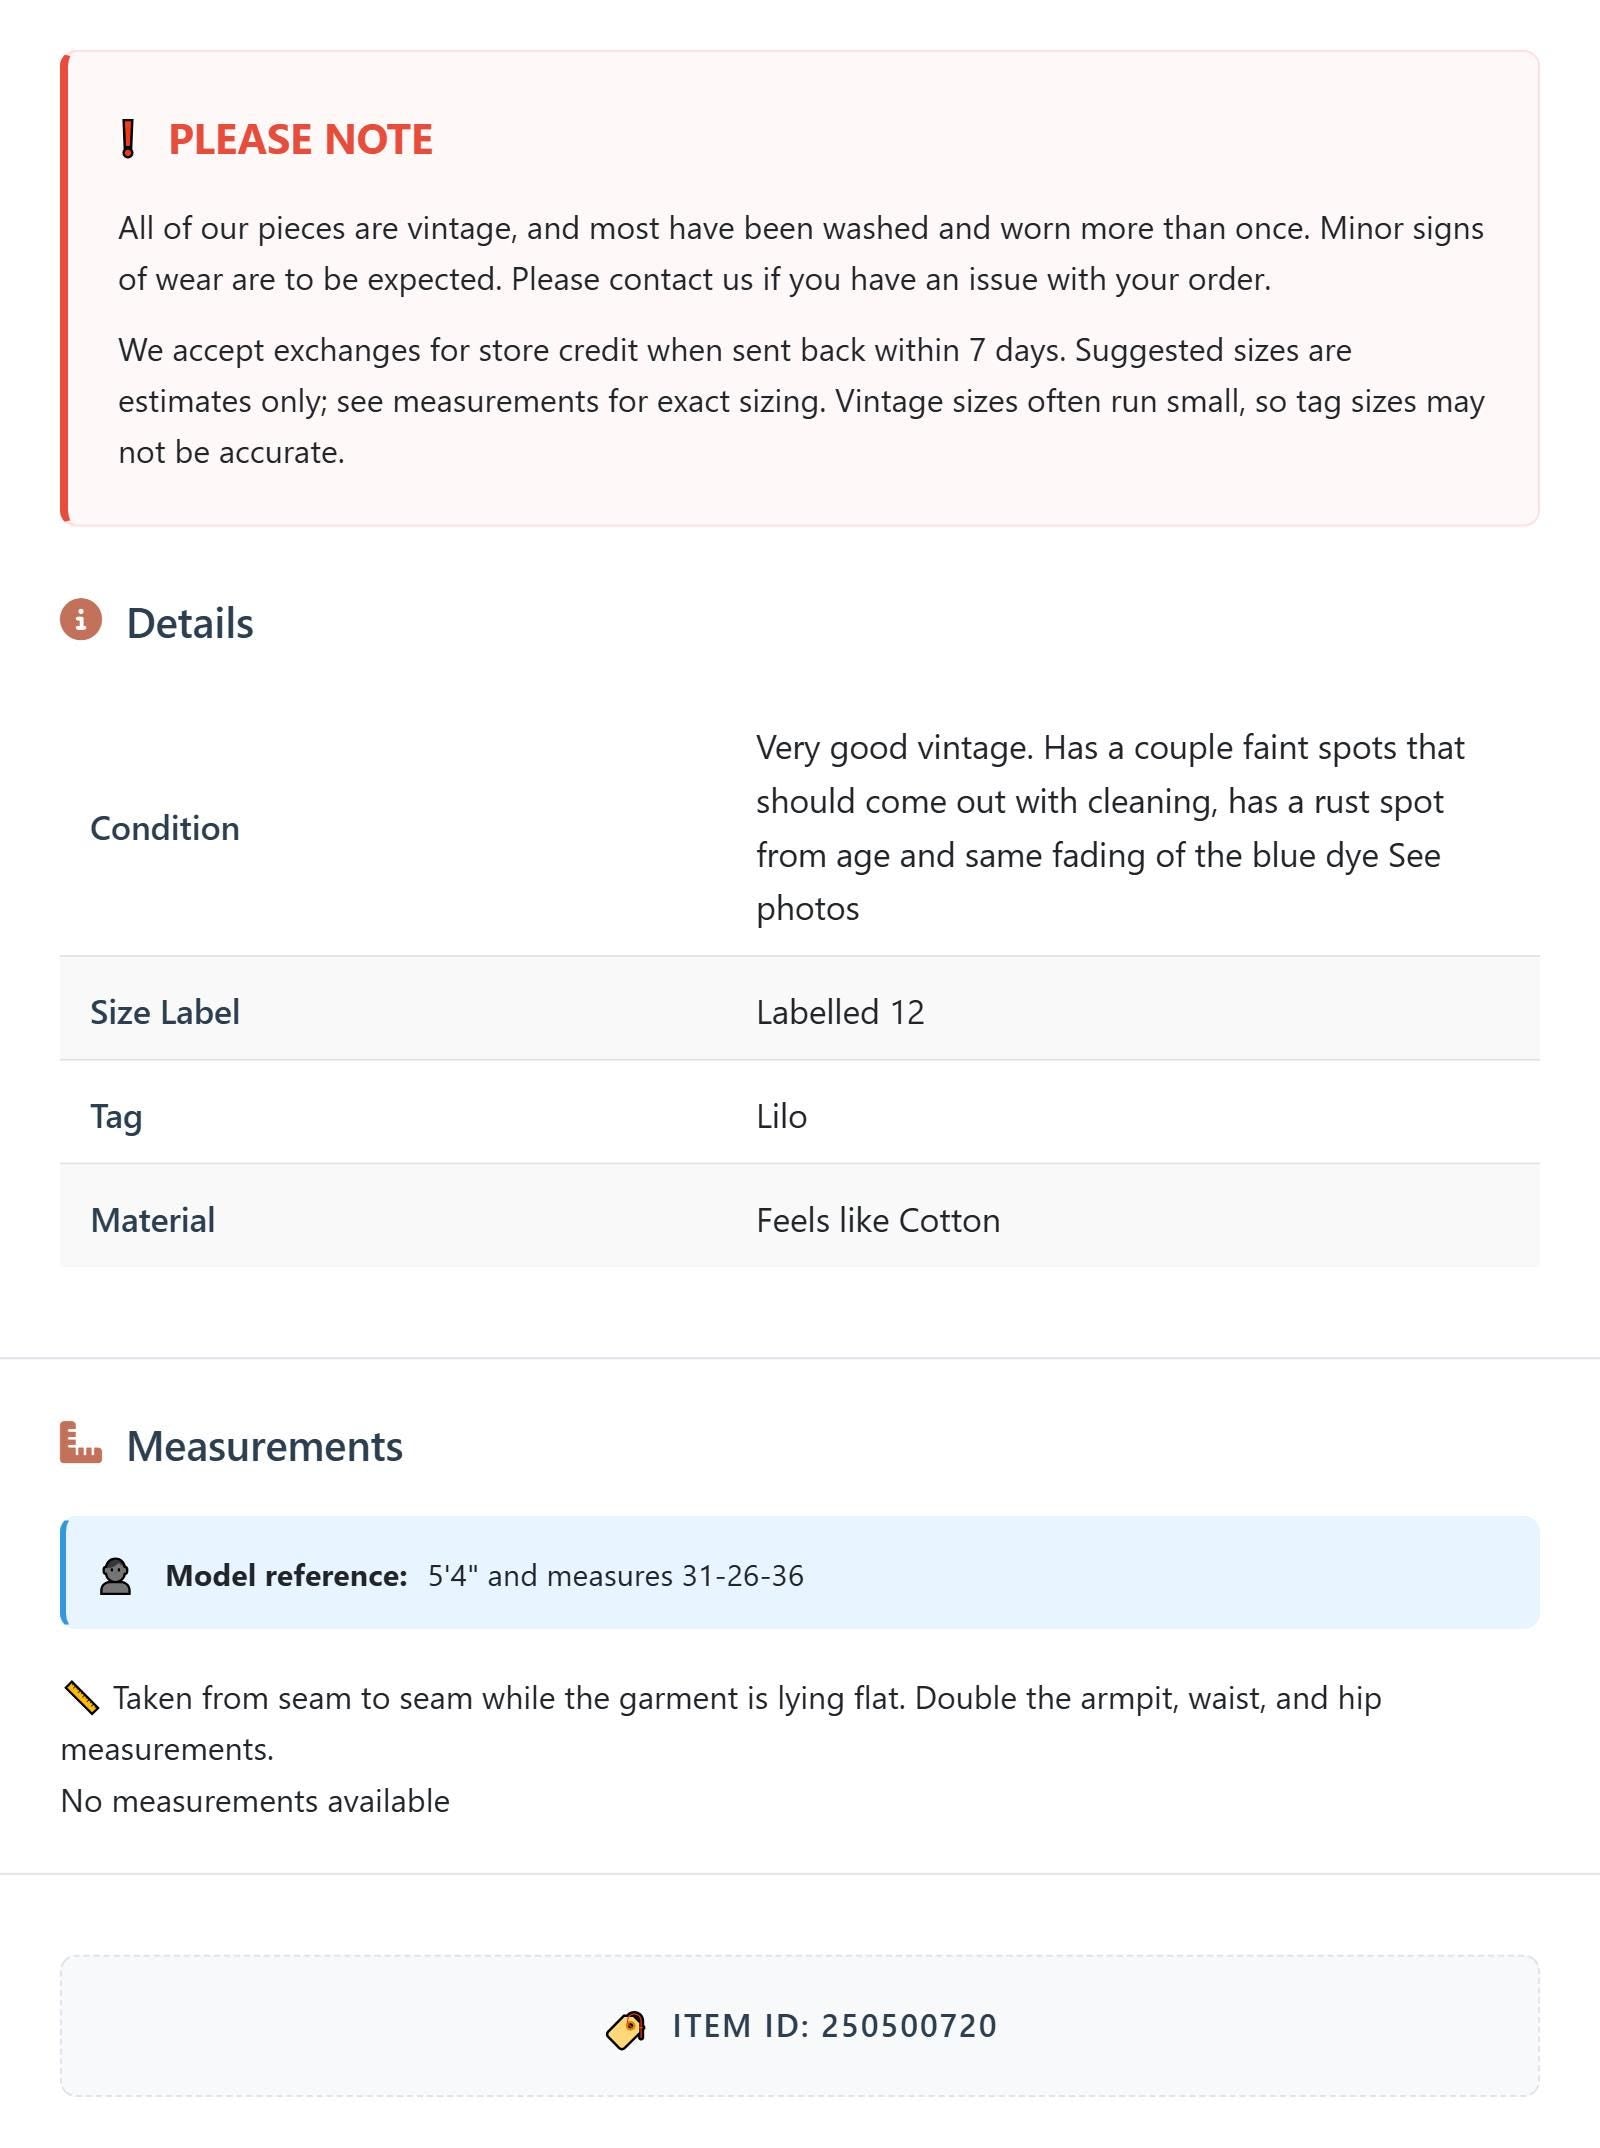Screen dimensions: 1600x2148
Task: Click the Details info circle icon
Action: pyautogui.click(x=81, y=620)
